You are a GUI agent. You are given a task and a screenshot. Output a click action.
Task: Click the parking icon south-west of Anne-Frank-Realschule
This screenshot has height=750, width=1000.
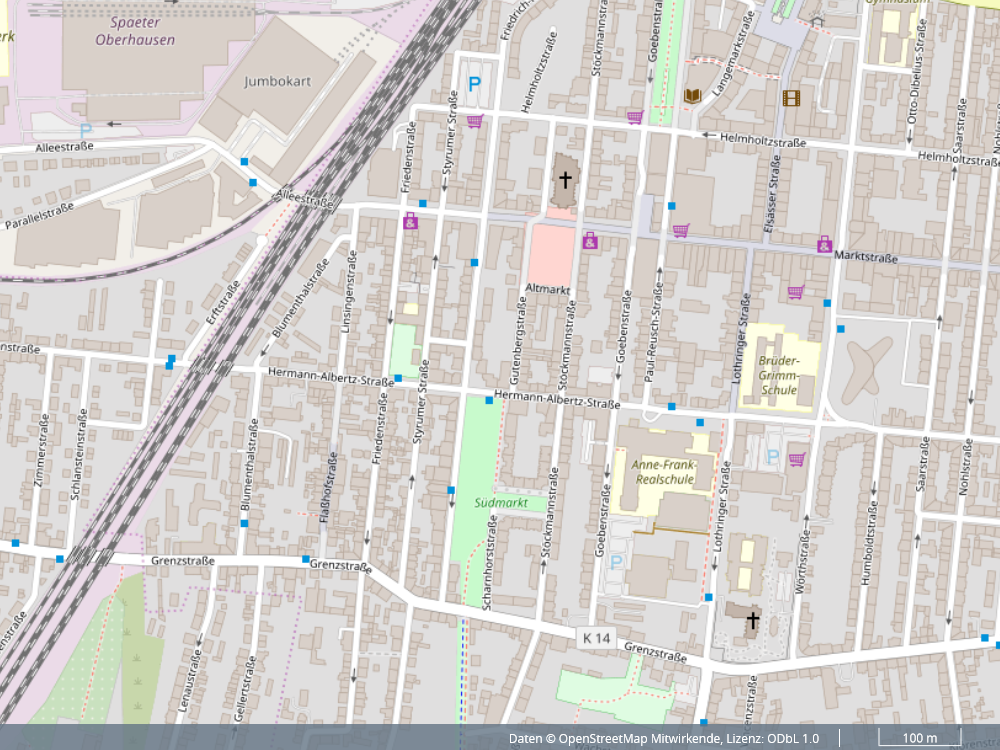click(x=616, y=562)
